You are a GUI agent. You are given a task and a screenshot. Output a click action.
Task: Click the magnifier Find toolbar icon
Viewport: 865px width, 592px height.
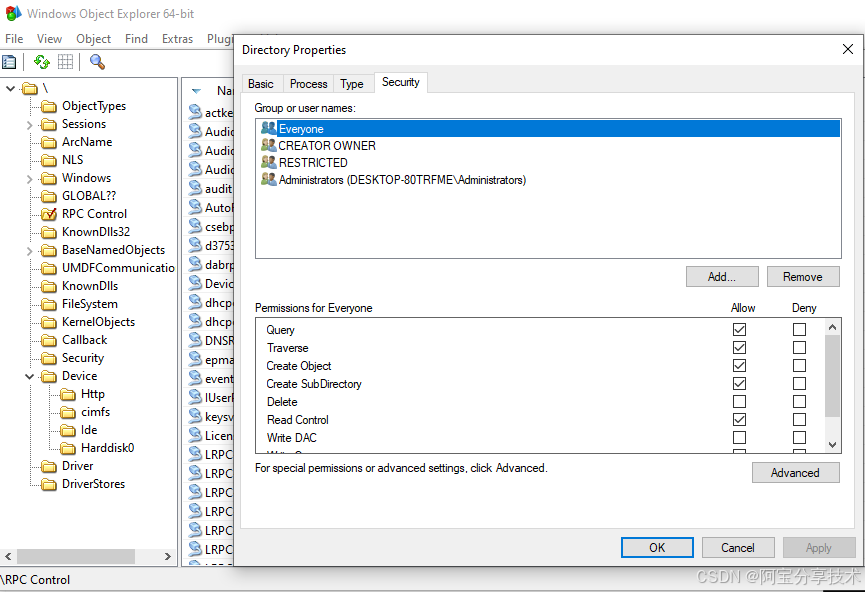pos(97,62)
